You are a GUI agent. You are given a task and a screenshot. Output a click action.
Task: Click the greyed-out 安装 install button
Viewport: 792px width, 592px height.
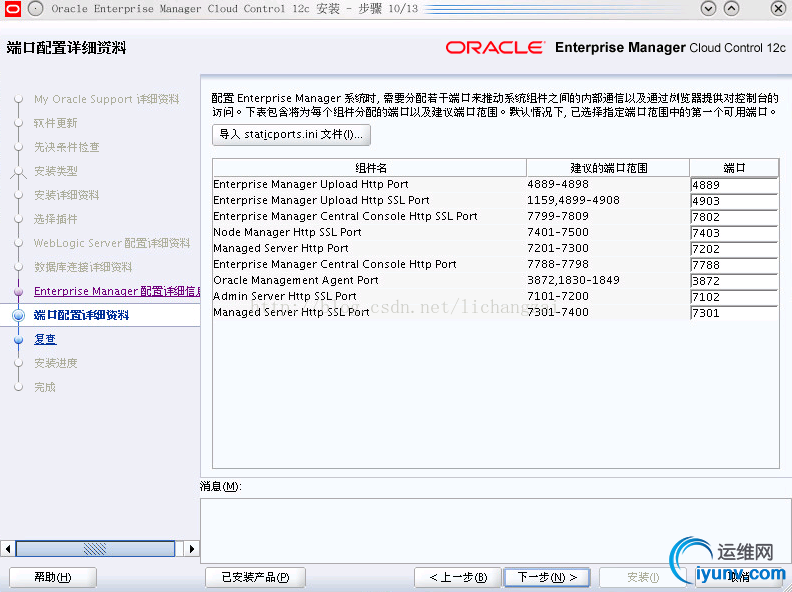tap(643, 577)
